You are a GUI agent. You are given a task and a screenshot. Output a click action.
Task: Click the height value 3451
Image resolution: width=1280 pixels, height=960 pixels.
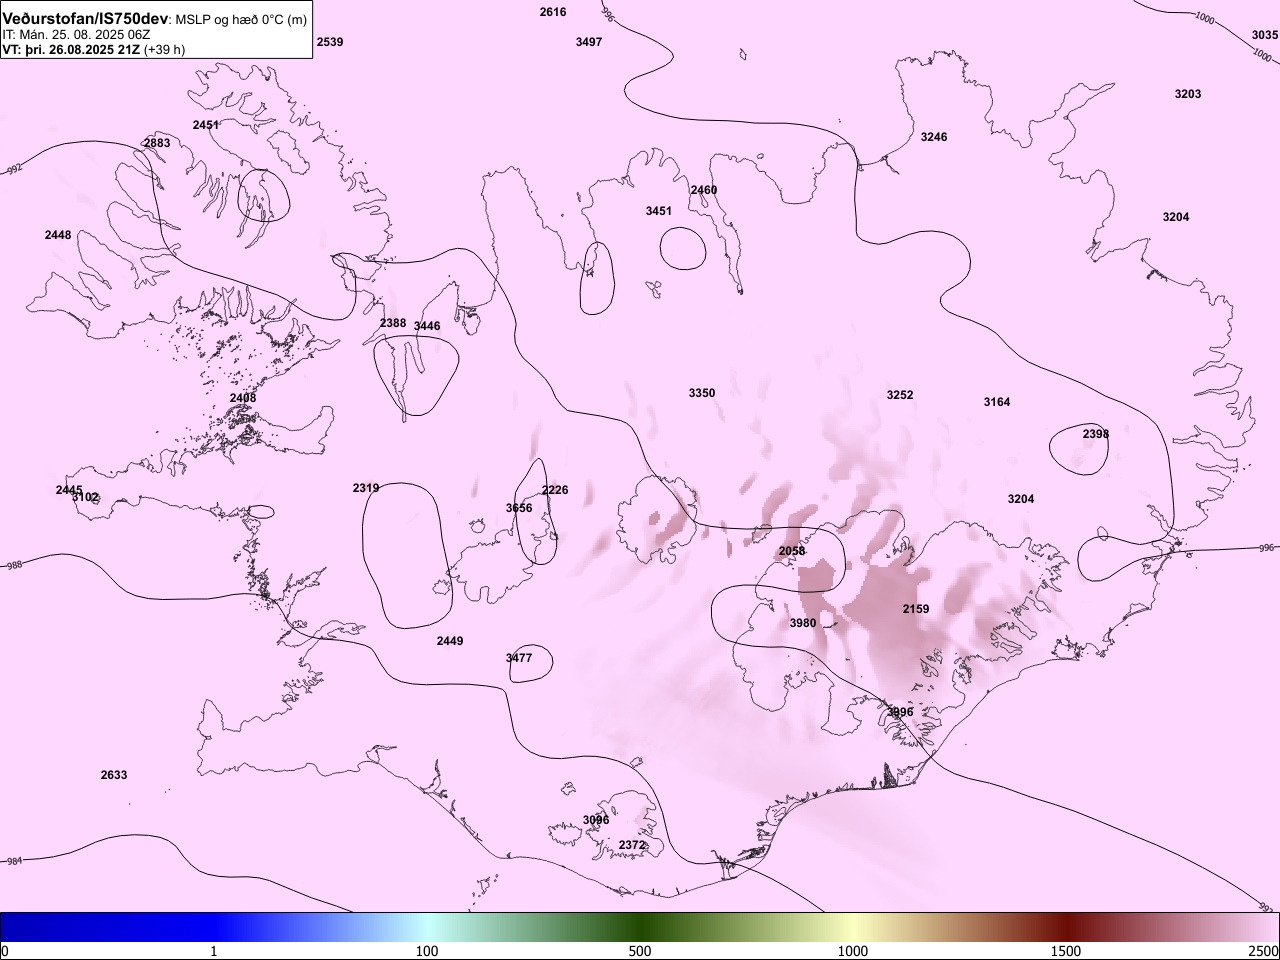(659, 211)
